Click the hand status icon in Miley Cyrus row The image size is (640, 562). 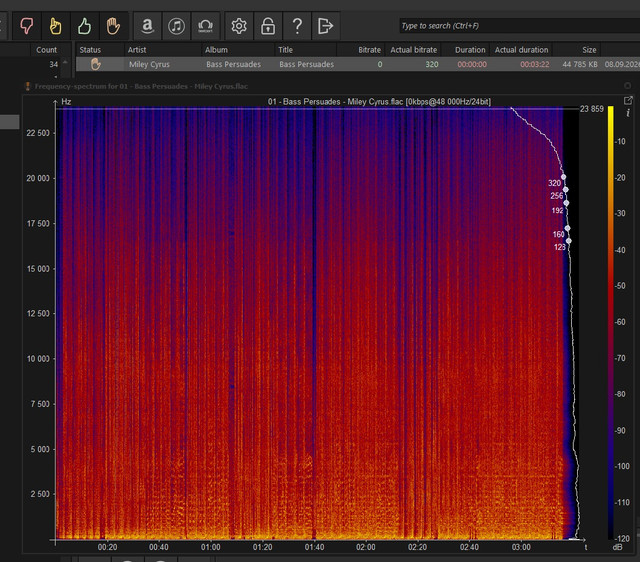[96, 64]
